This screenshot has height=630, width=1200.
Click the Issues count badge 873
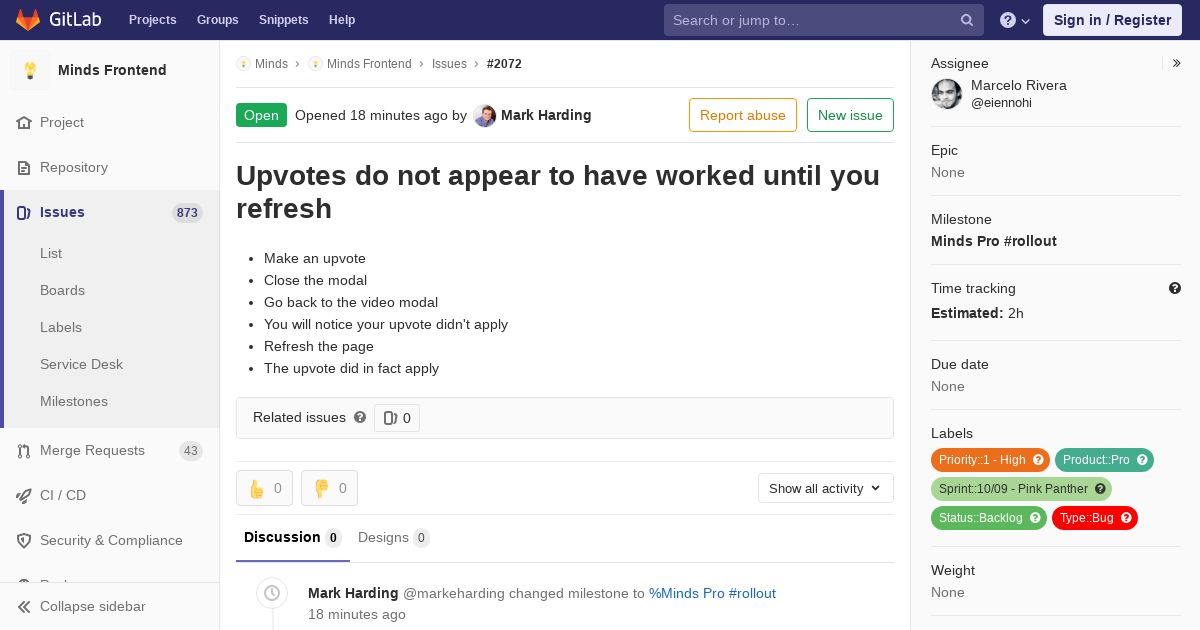(187, 213)
